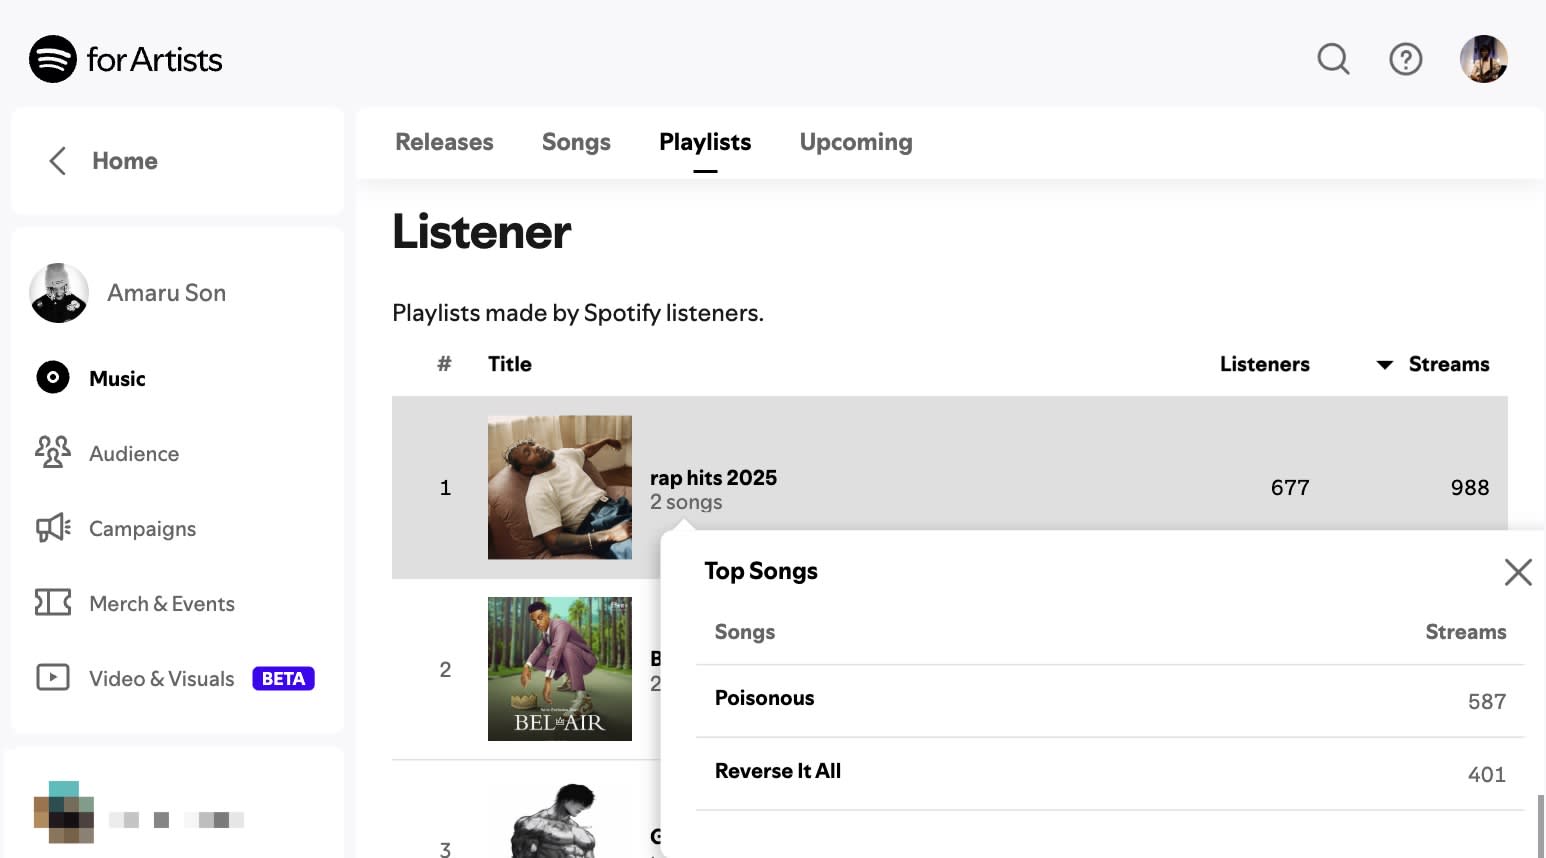Select the Music vinyl icon
The width and height of the screenshot is (1546, 858).
tap(53, 377)
